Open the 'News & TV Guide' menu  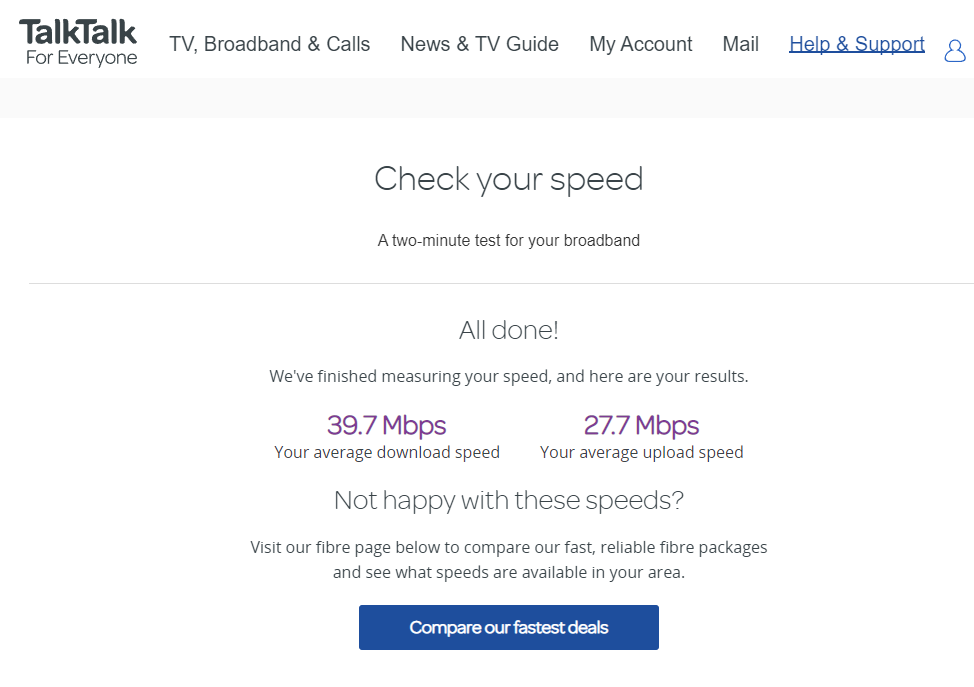(479, 44)
